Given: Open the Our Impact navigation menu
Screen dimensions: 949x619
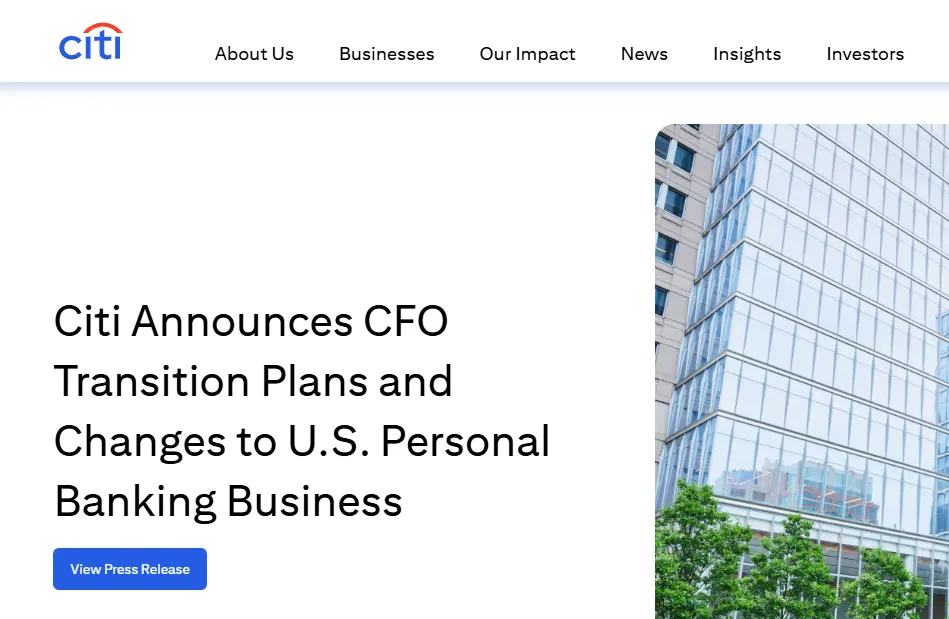Looking at the screenshot, I should click(527, 54).
